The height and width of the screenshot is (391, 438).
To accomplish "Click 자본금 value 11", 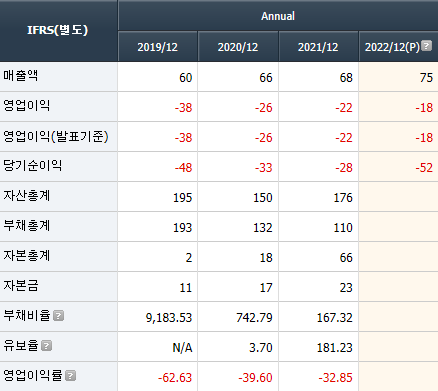I will (x=186, y=288).
